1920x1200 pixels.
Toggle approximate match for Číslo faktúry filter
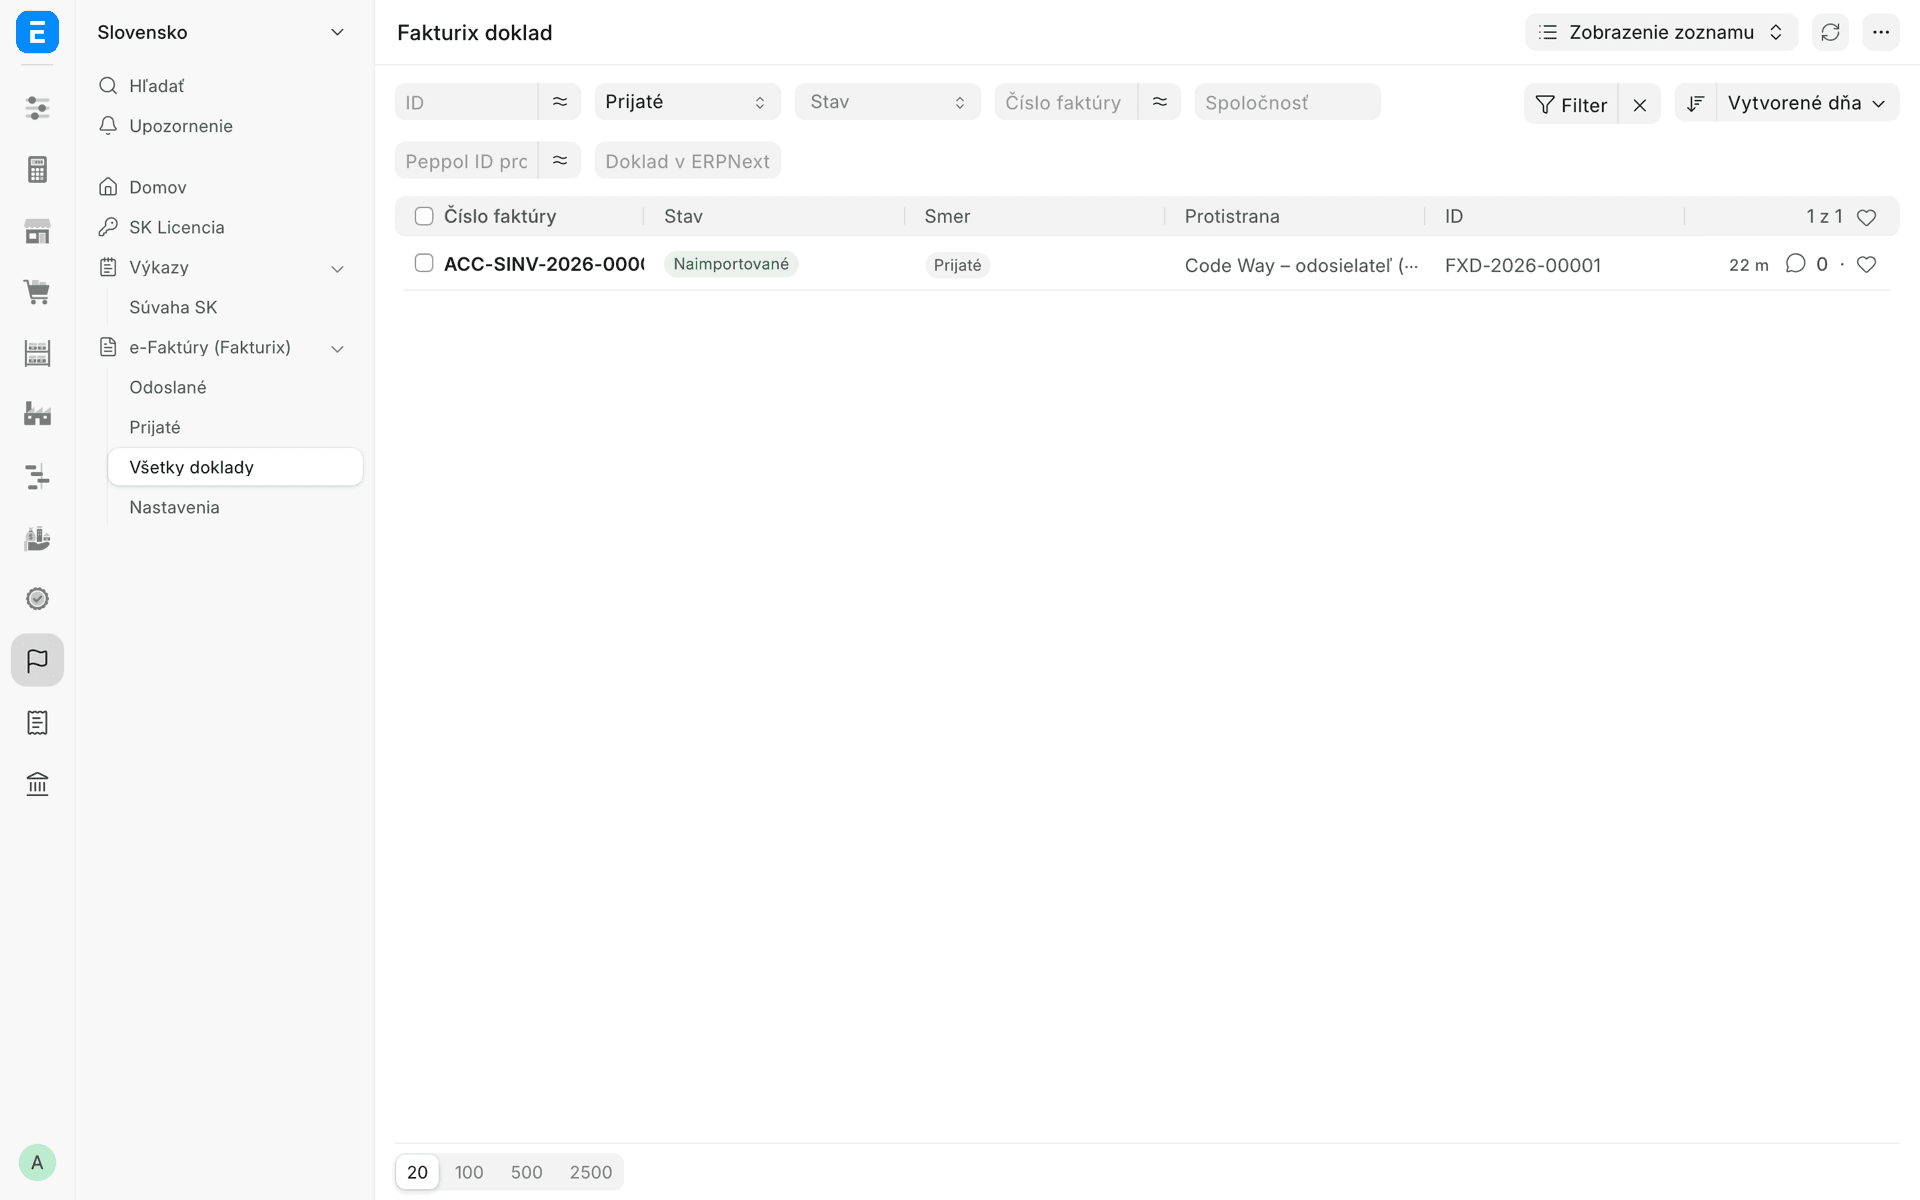(1160, 102)
